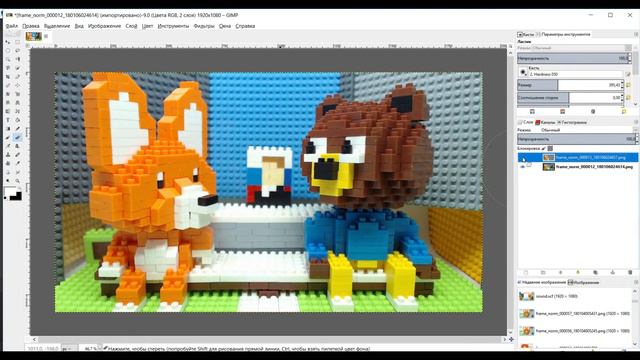Switch to the Изображения tab

[x=583, y=282]
